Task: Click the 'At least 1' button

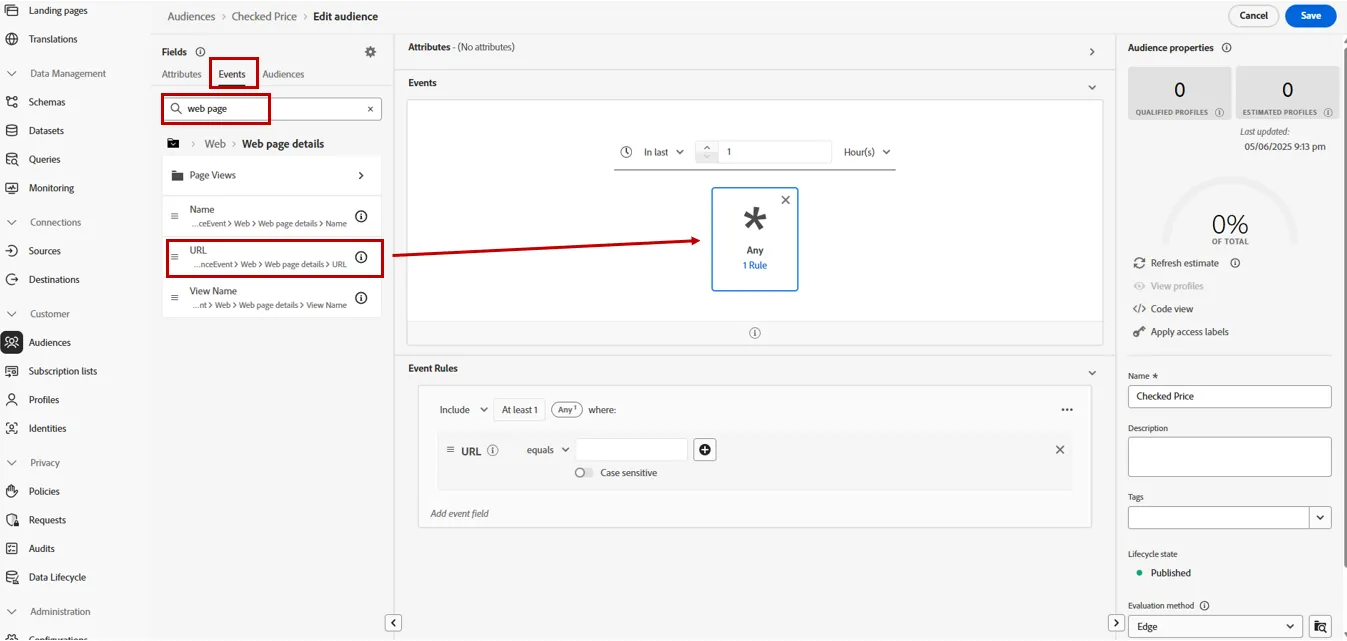Action: pyautogui.click(x=519, y=410)
